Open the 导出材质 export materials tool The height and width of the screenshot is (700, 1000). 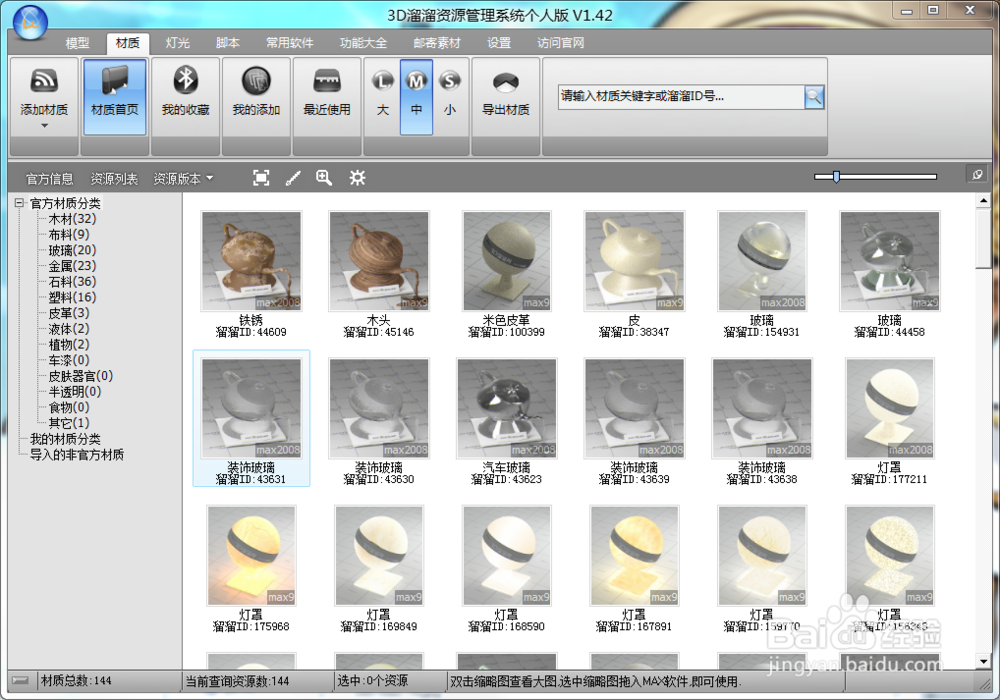tap(505, 95)
